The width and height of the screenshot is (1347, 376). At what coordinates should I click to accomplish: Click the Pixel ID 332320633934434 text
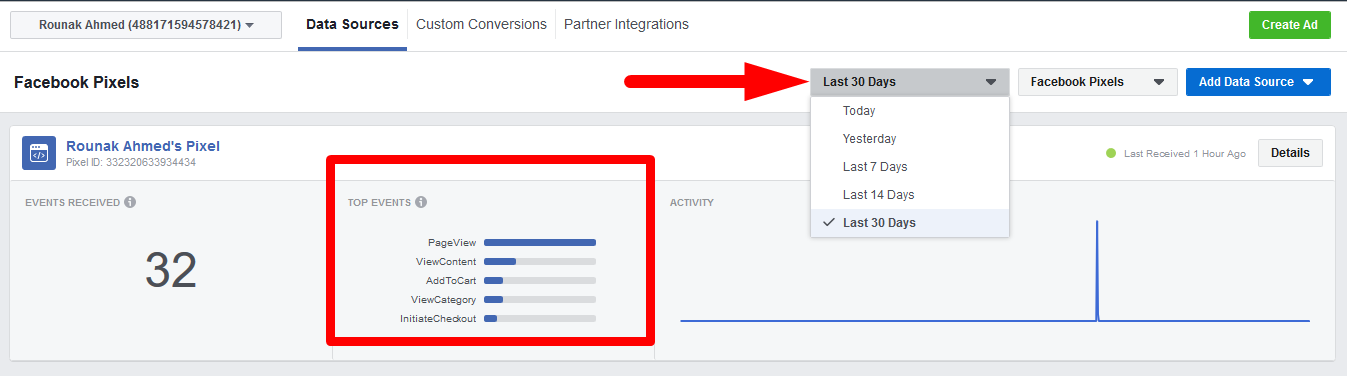pos(131,162)
